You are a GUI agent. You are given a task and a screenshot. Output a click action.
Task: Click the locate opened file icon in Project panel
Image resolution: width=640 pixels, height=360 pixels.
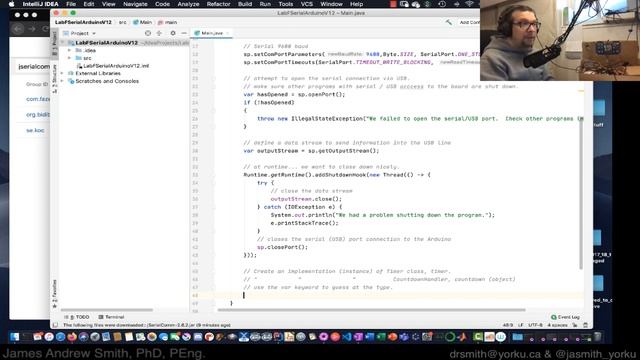(x=148, y=33)
